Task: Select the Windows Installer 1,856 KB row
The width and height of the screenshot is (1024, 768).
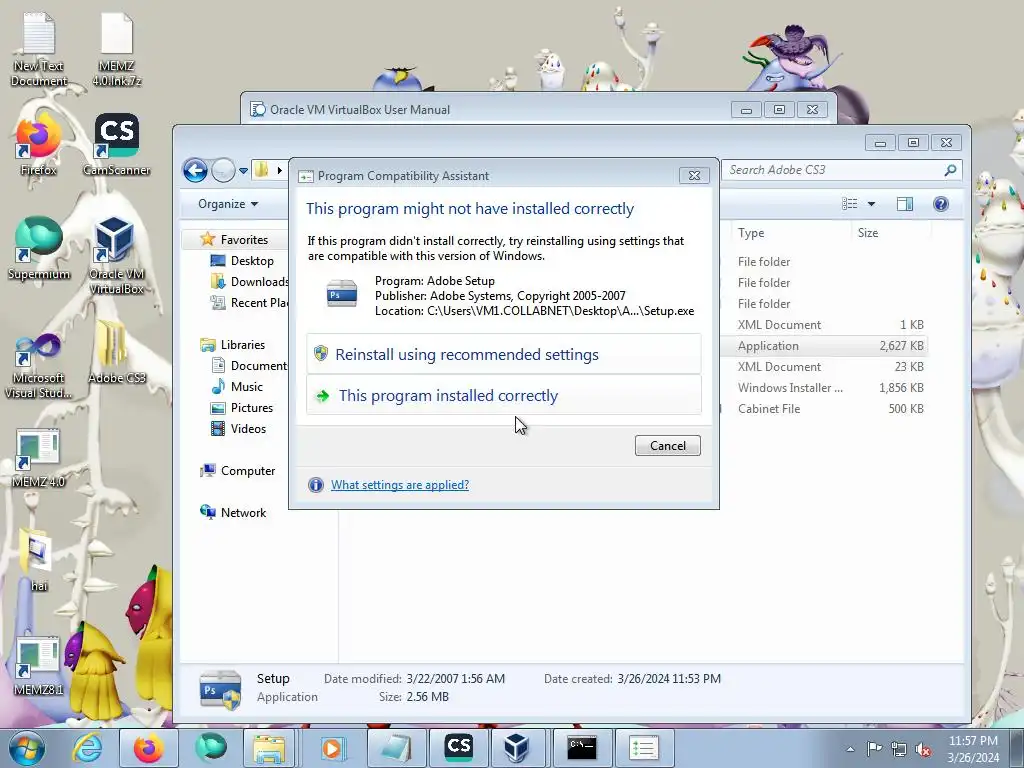Action: click(824, 387)
